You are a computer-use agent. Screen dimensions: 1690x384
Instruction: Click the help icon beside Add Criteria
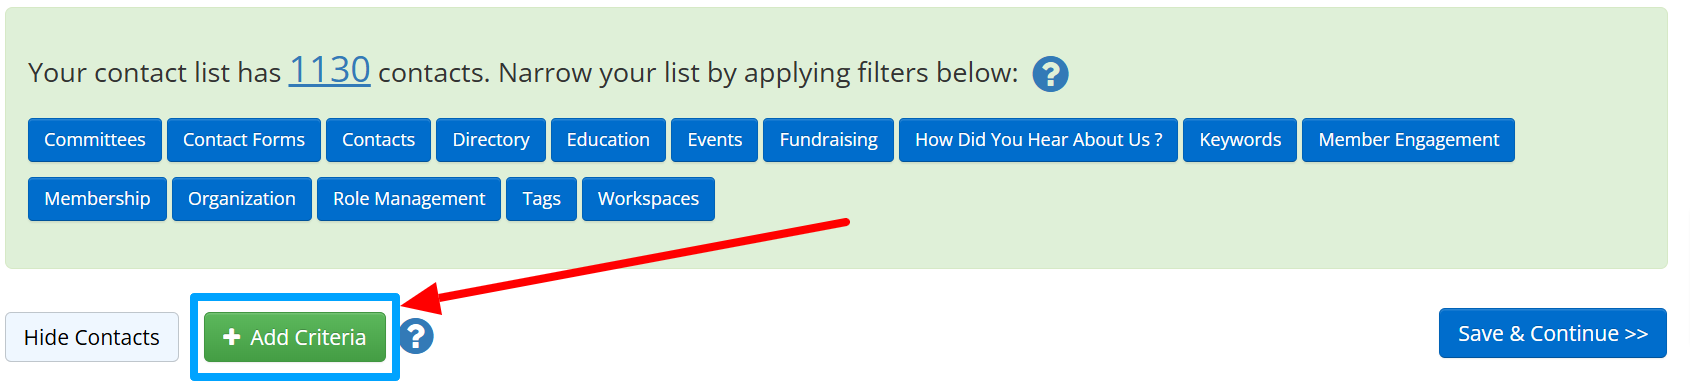(417, 336)
